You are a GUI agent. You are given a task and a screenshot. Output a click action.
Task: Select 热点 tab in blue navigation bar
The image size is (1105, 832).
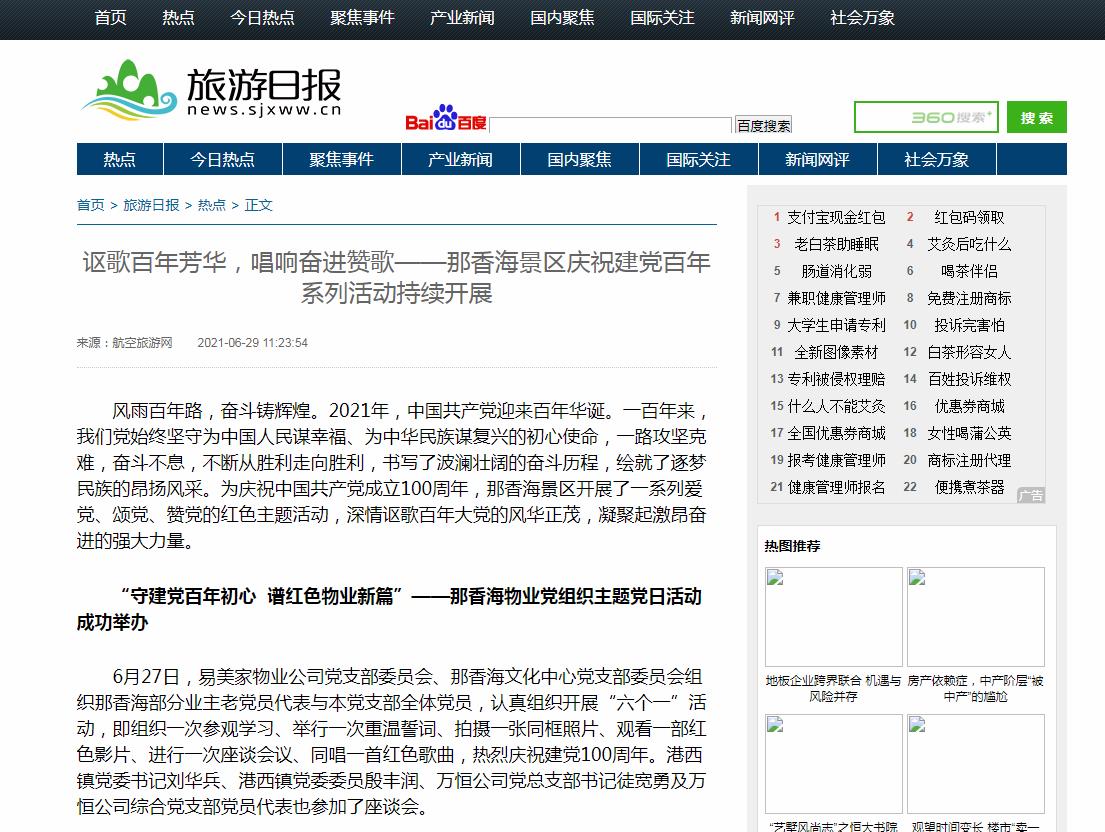120,159
